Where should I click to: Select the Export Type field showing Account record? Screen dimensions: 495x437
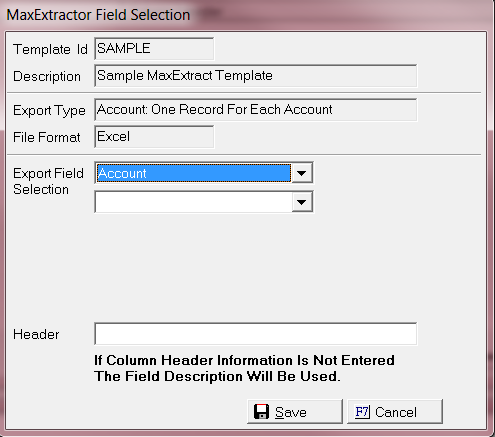[x=256, y=110]
